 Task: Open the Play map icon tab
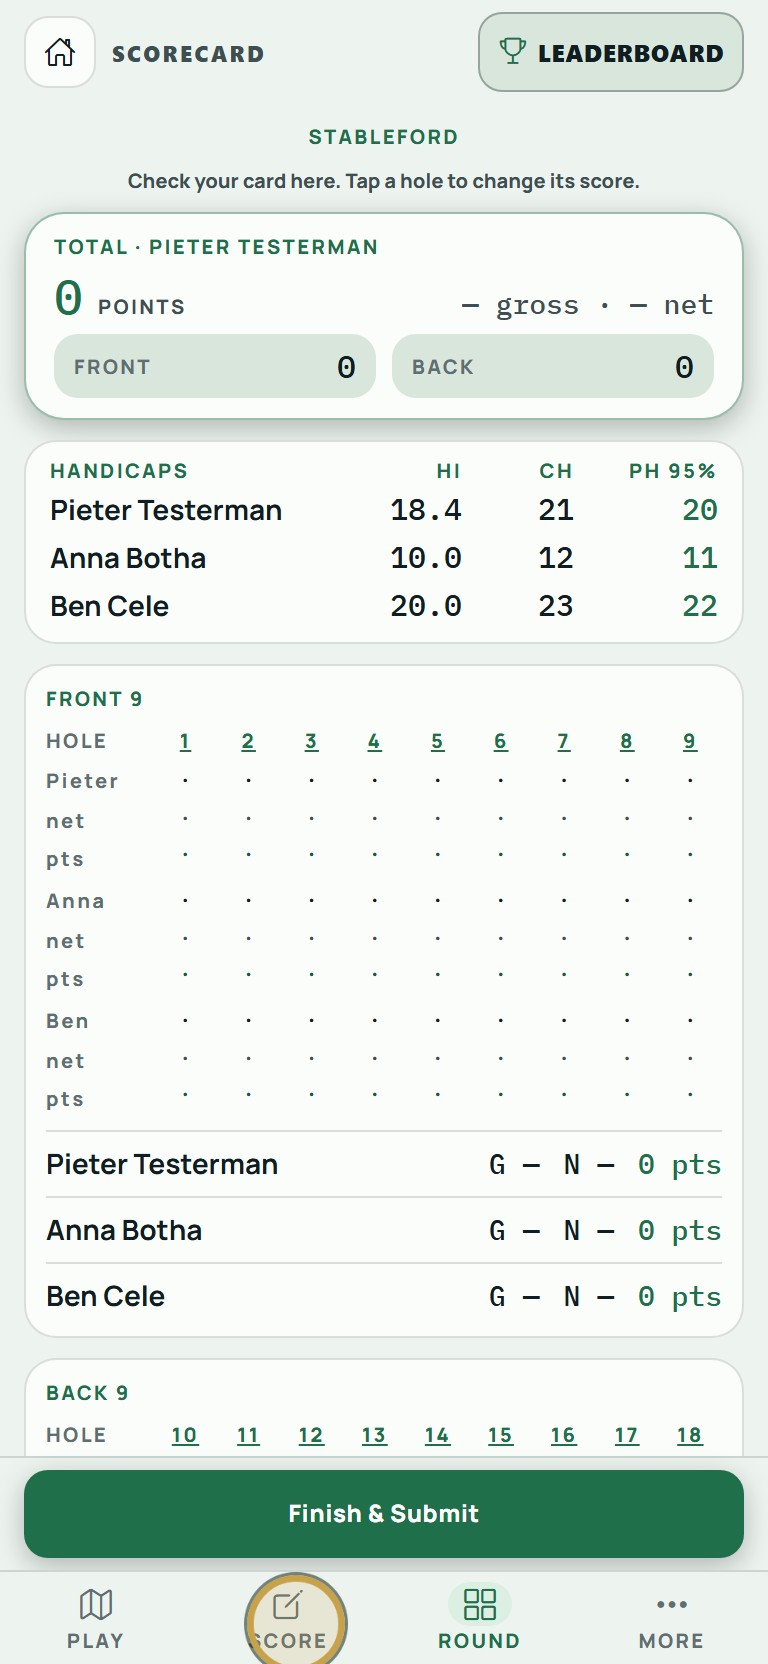tap(96, 1619)
